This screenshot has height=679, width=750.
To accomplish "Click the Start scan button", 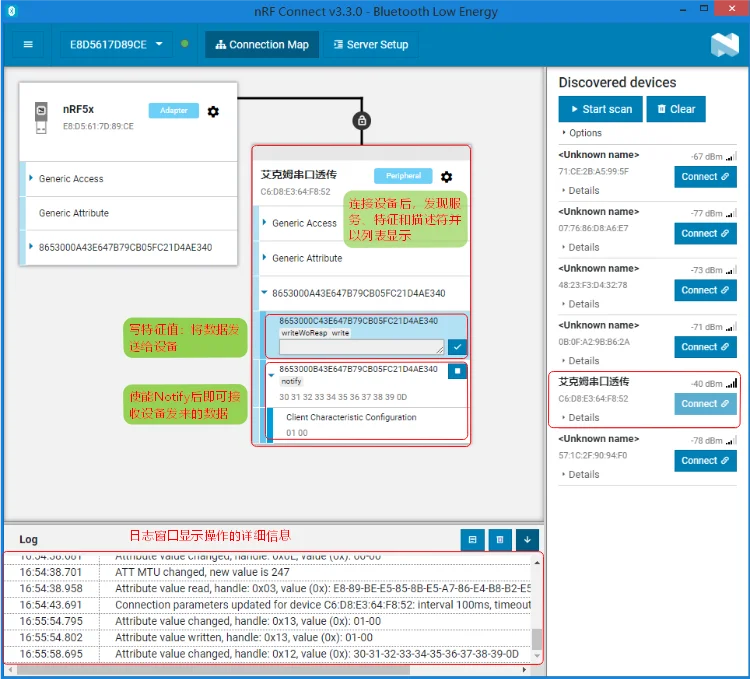I will coord(600,109).
